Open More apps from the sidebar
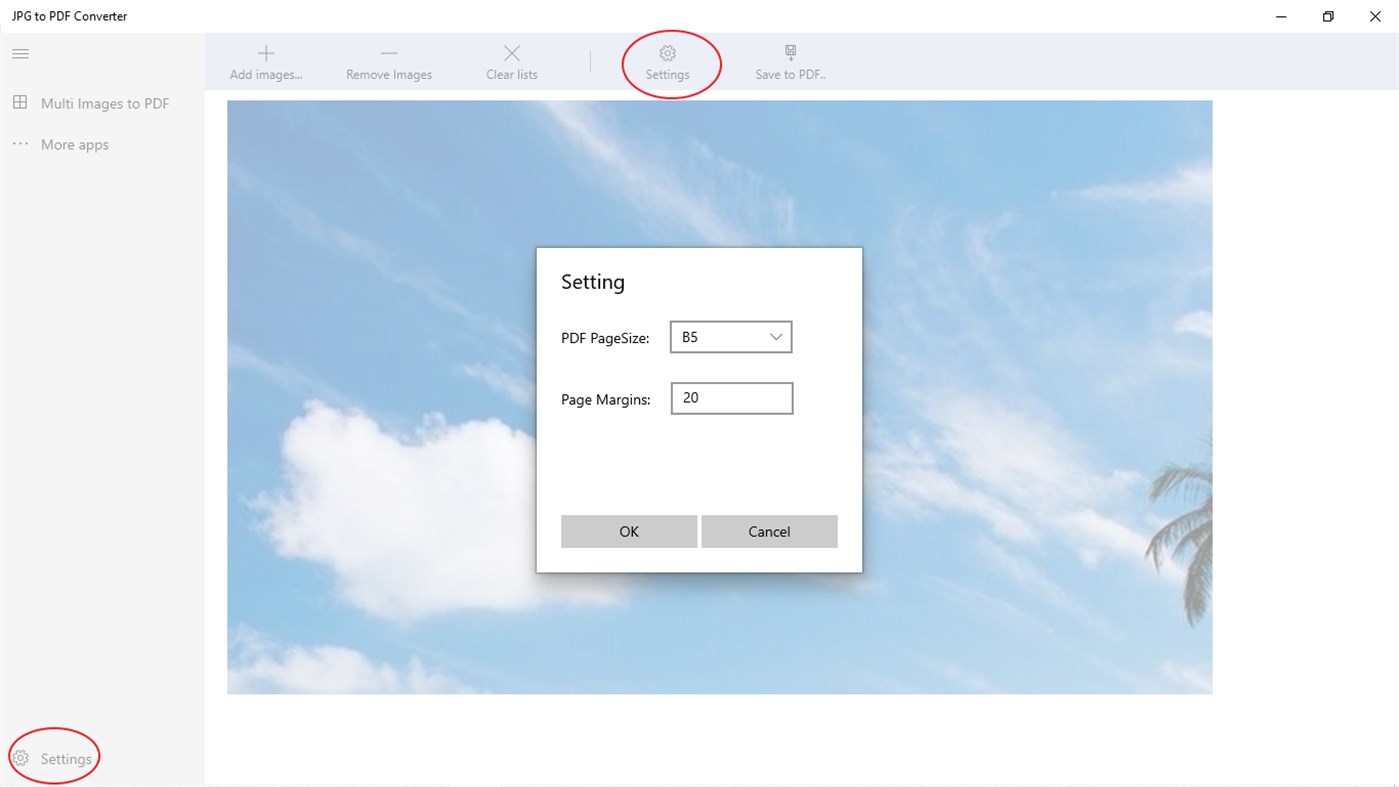The height and width of the screenshot is (787, 1399). [x=74, y=143]
